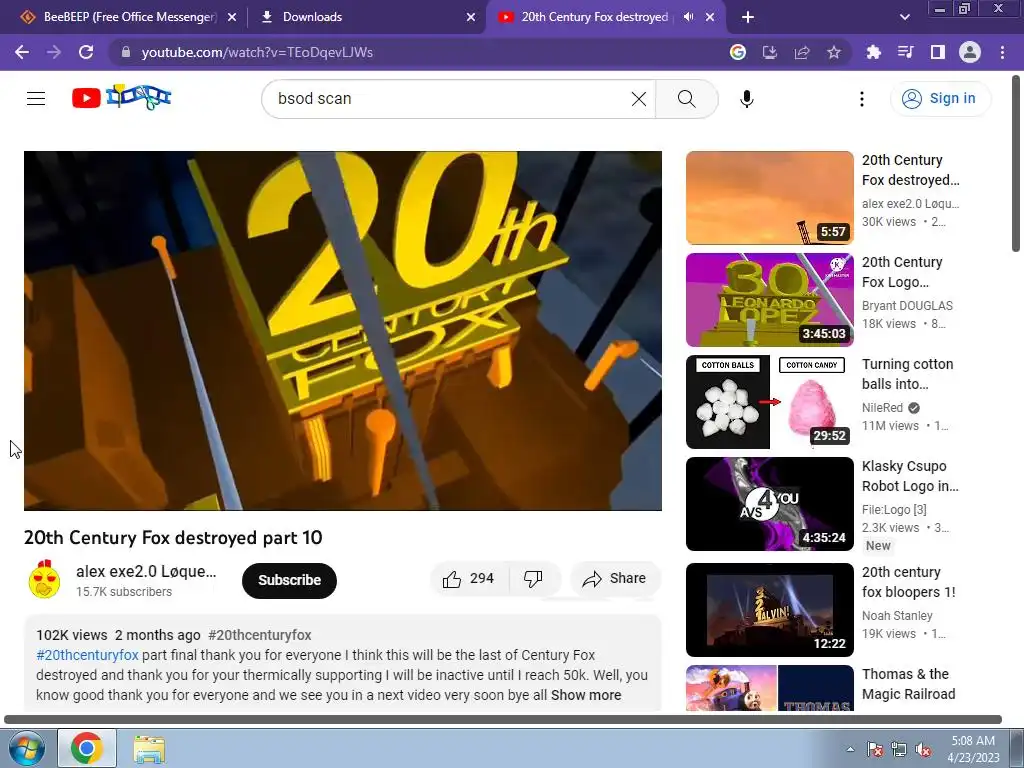Close the BeeBEEP tab

(232, 17)
